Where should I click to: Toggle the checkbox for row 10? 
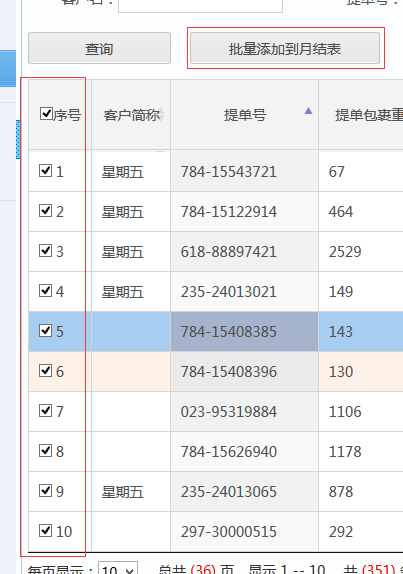click(x=45, y=530)
